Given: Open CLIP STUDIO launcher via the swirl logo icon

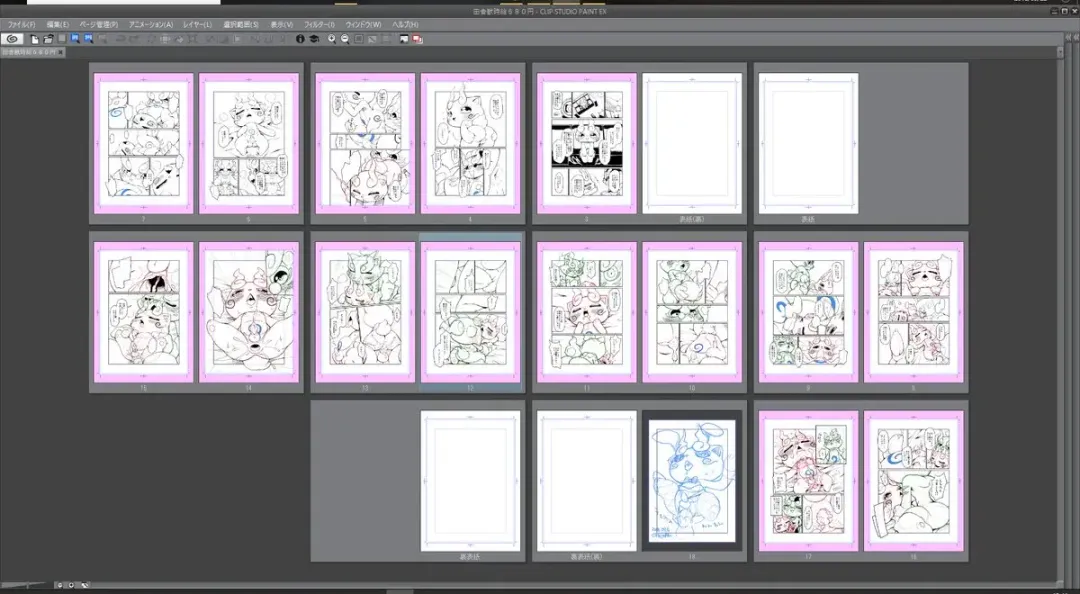Looking at the screenshot, I should tap(13, 39).
